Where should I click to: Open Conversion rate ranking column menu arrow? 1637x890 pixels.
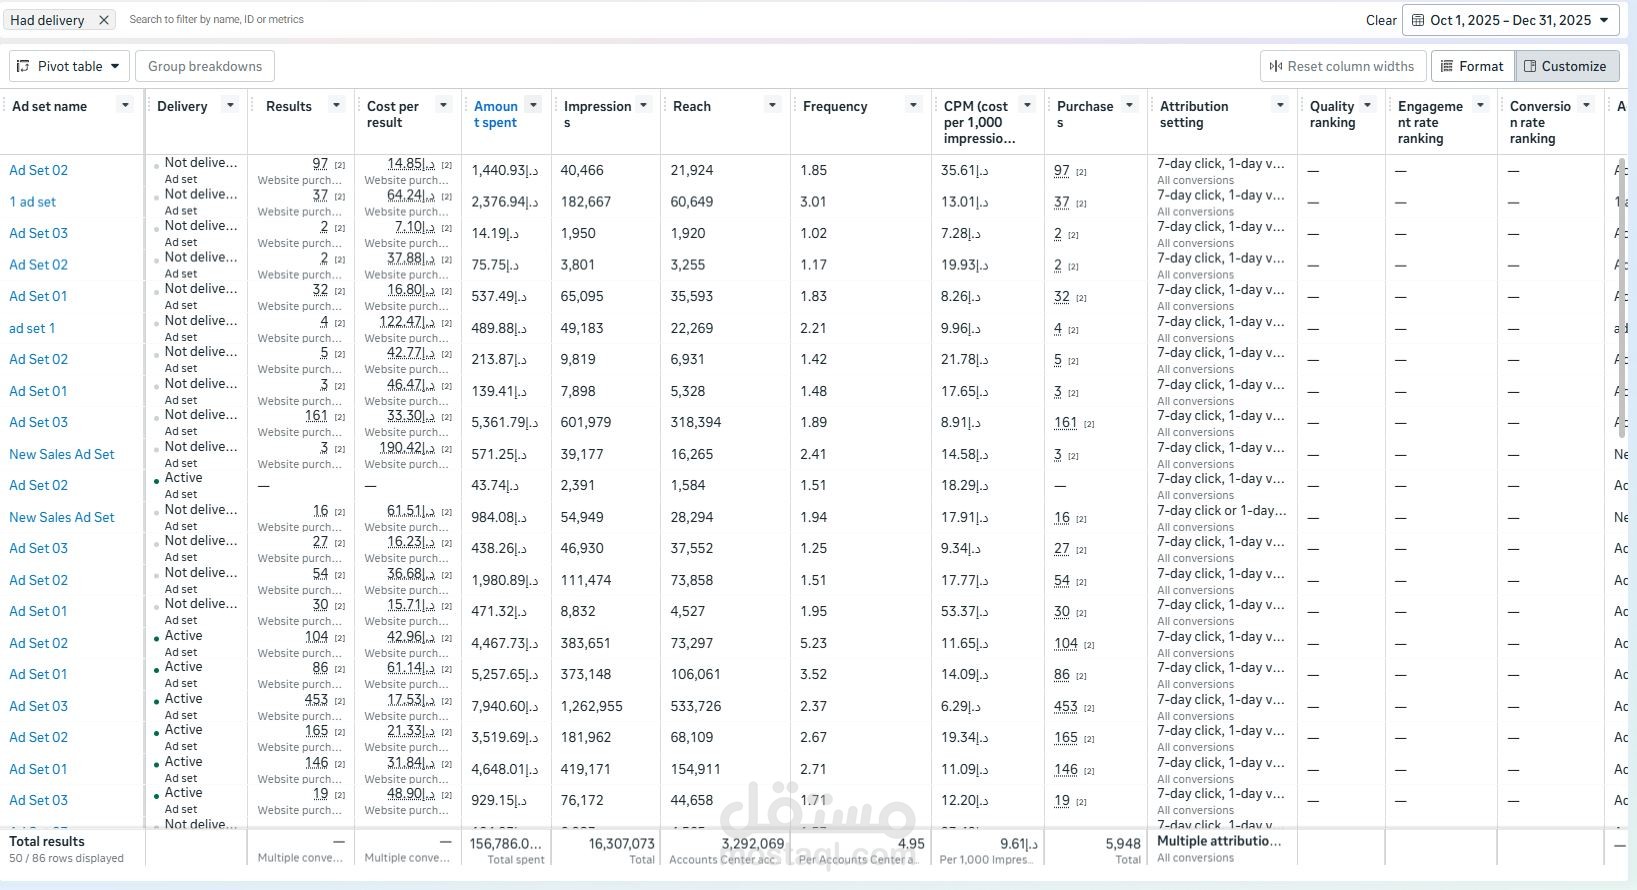pos(1586,105)
